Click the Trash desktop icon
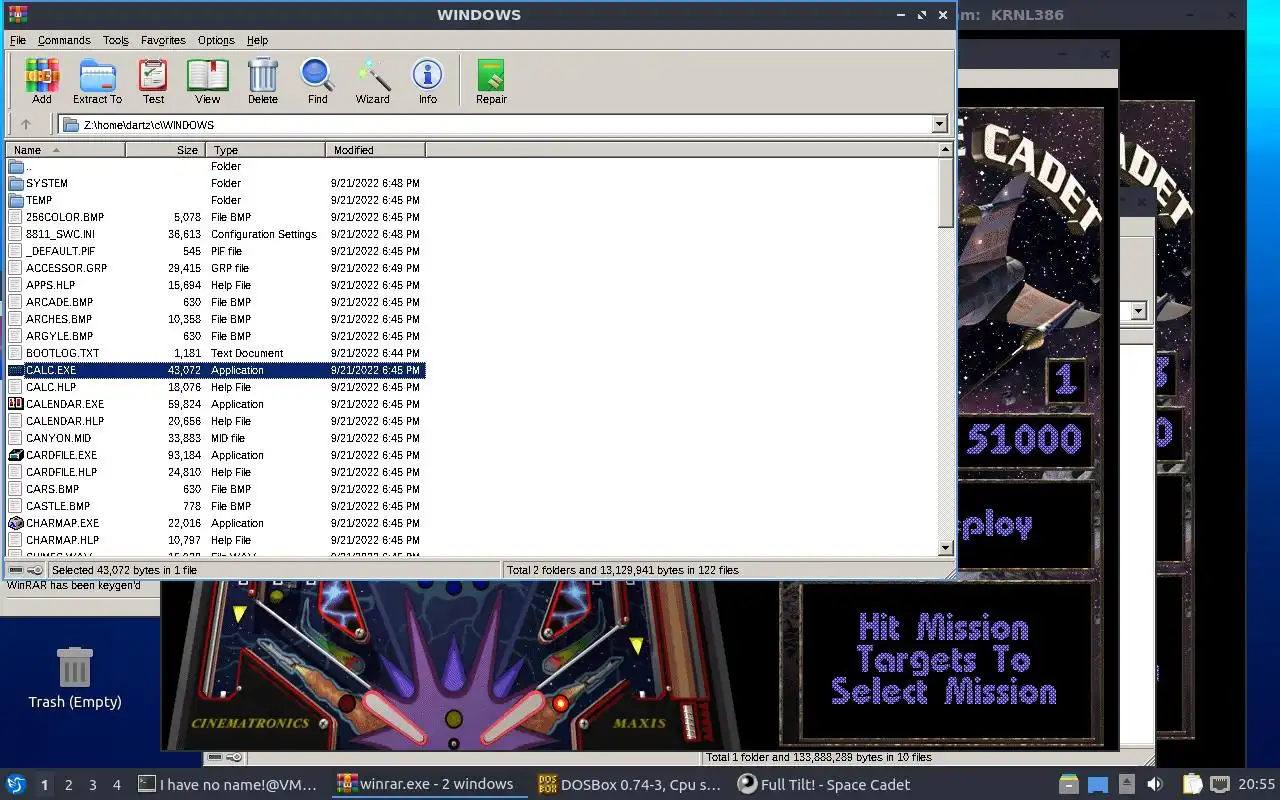 tap(75, 667)
